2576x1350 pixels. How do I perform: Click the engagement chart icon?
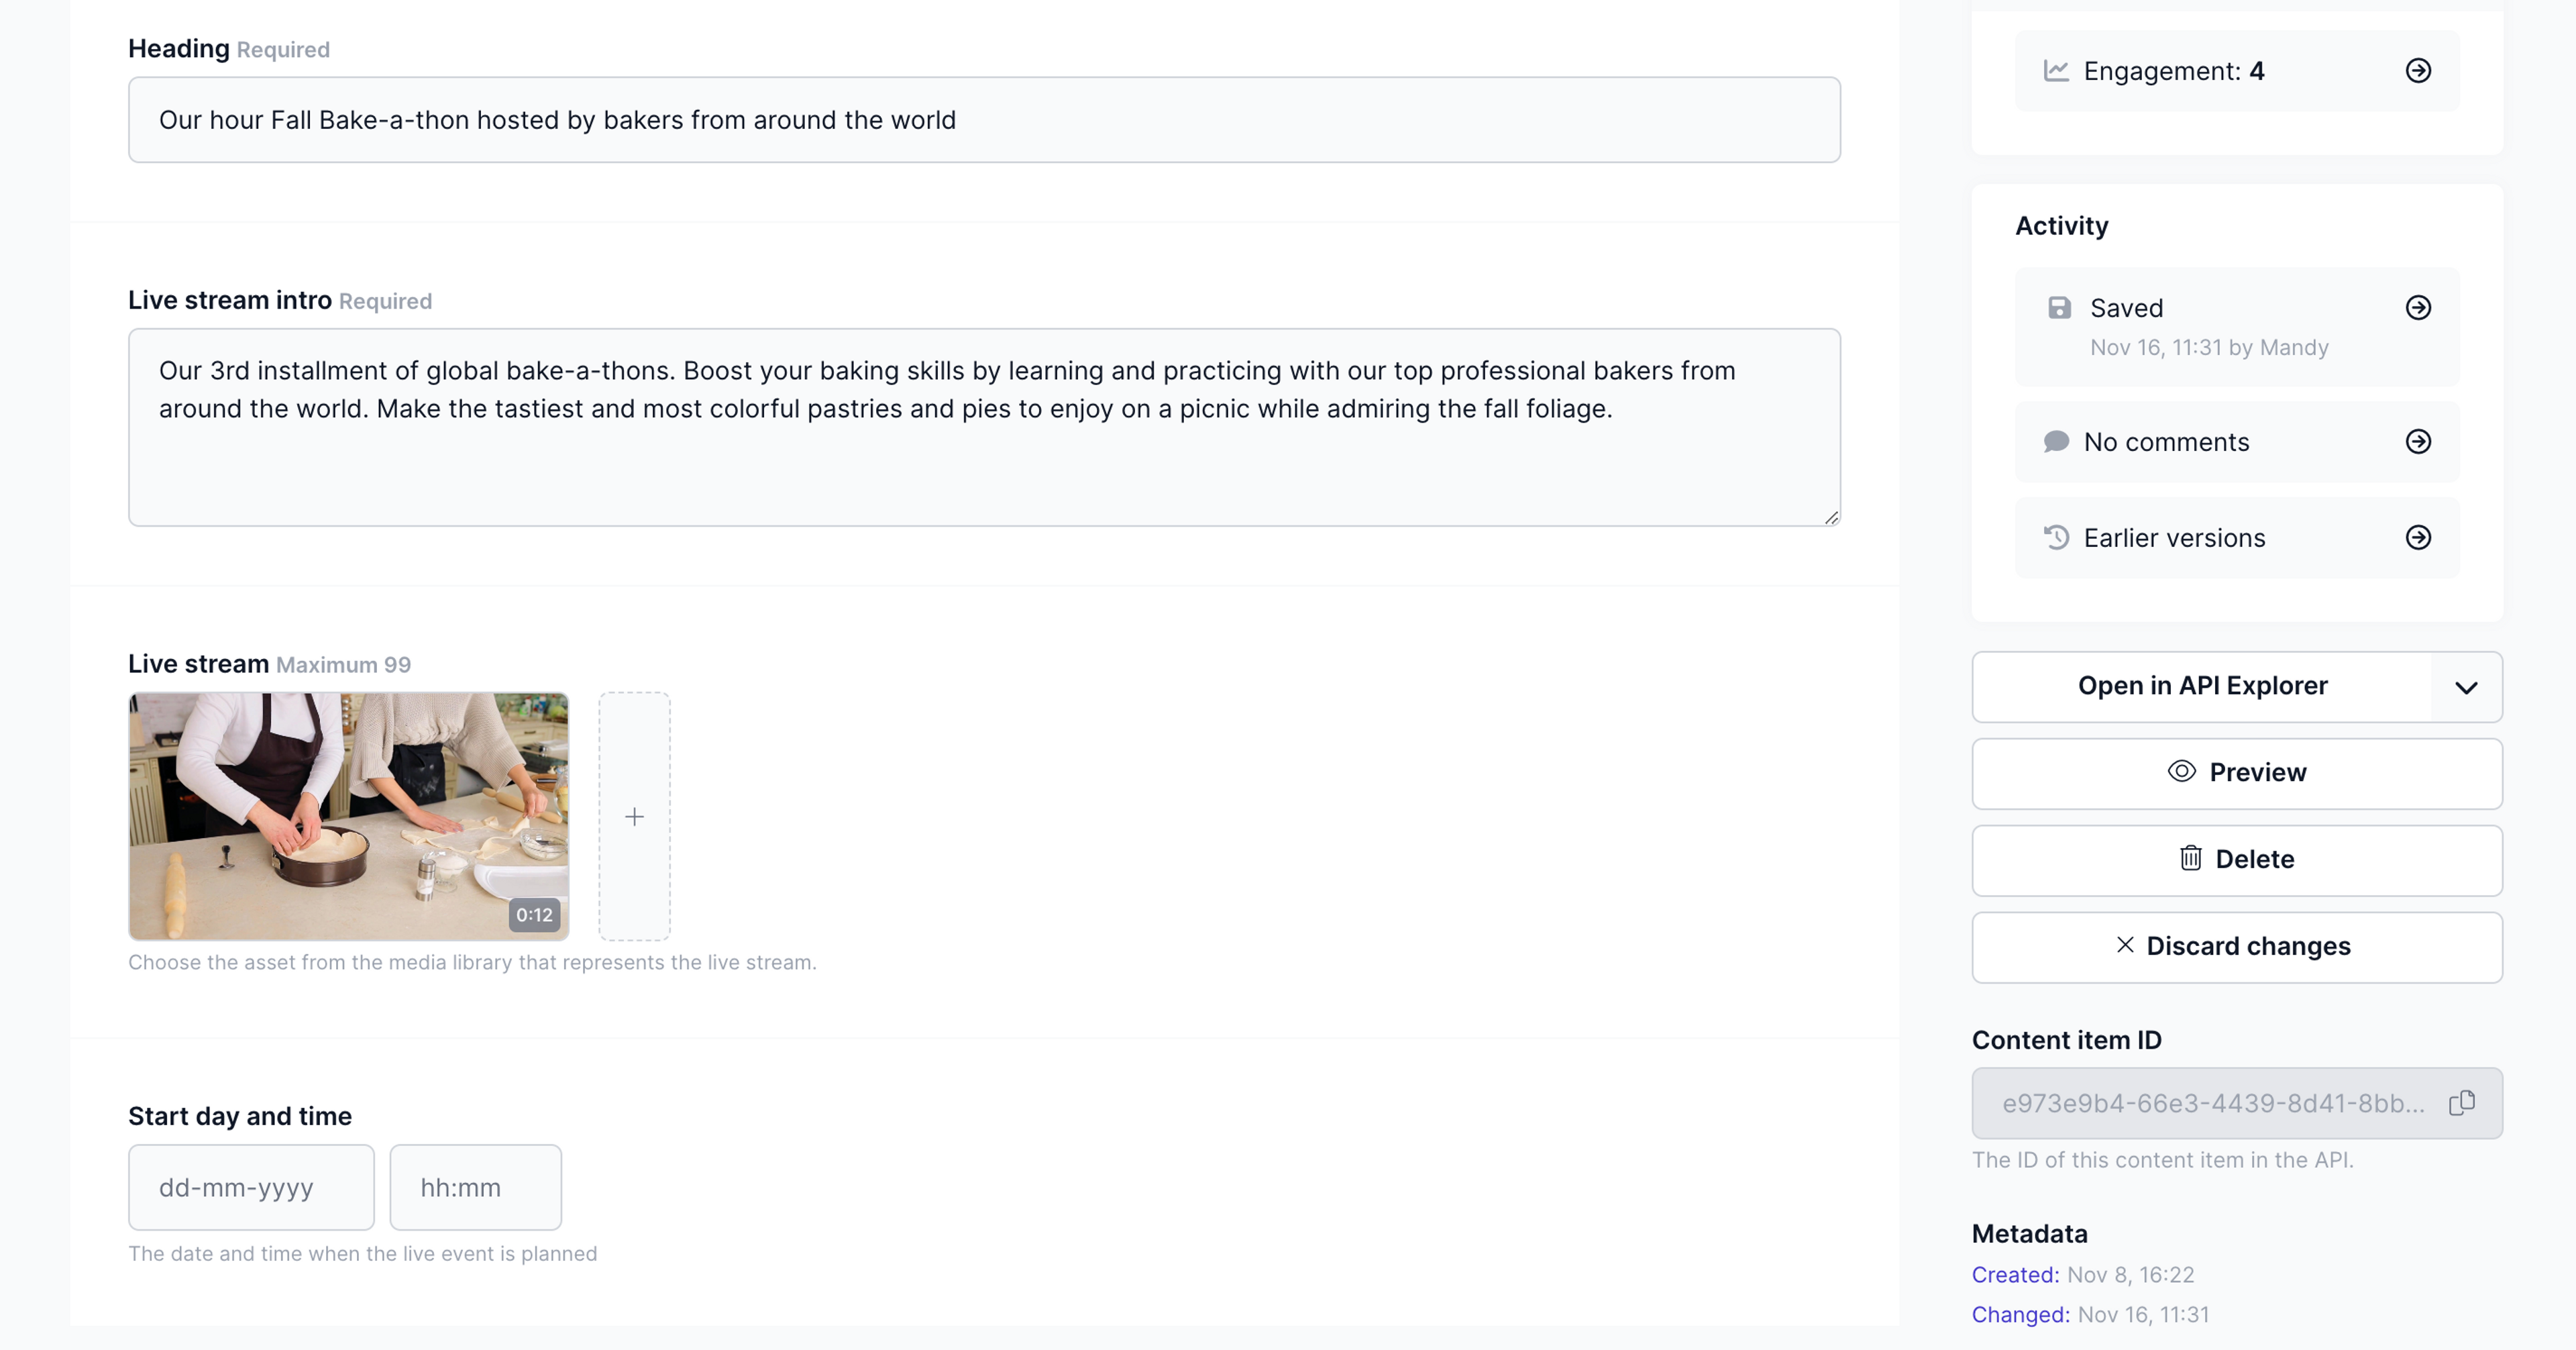[x=2056, y=71]
